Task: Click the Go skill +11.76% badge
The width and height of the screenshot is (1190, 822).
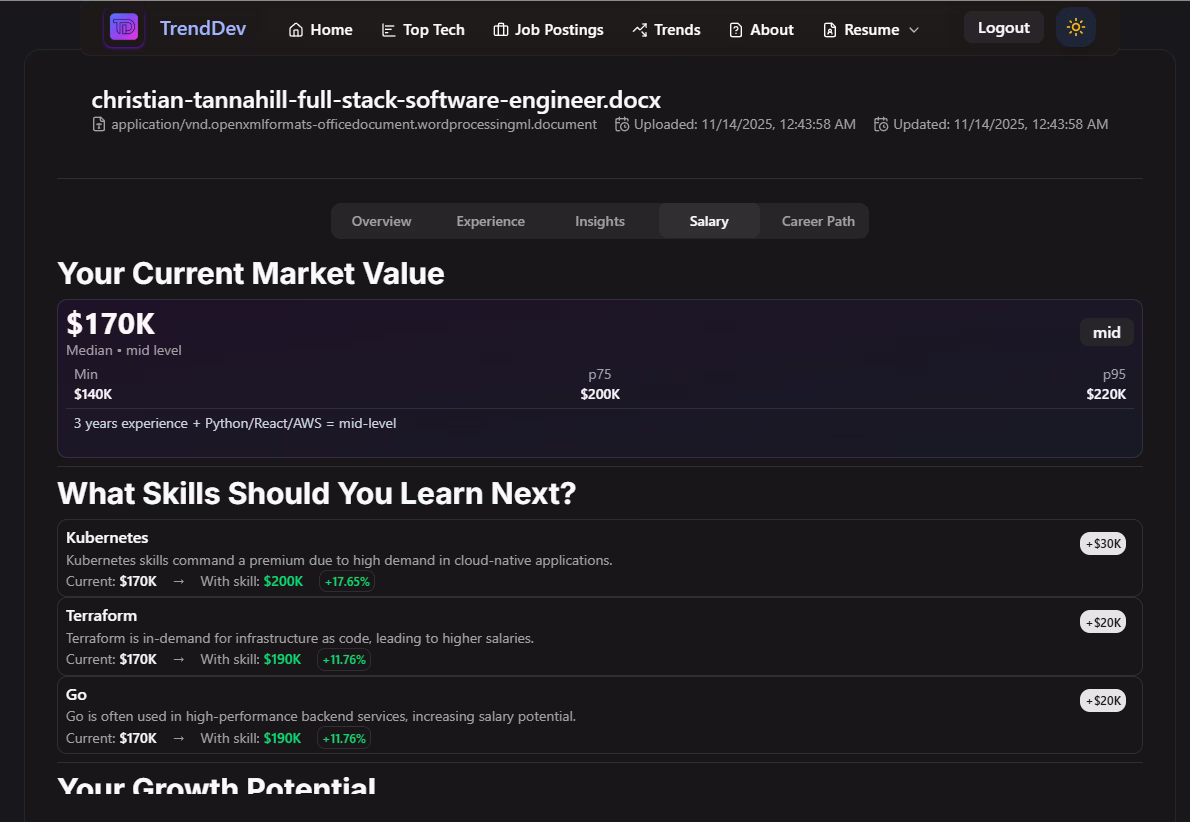Action: click(344, 738)
